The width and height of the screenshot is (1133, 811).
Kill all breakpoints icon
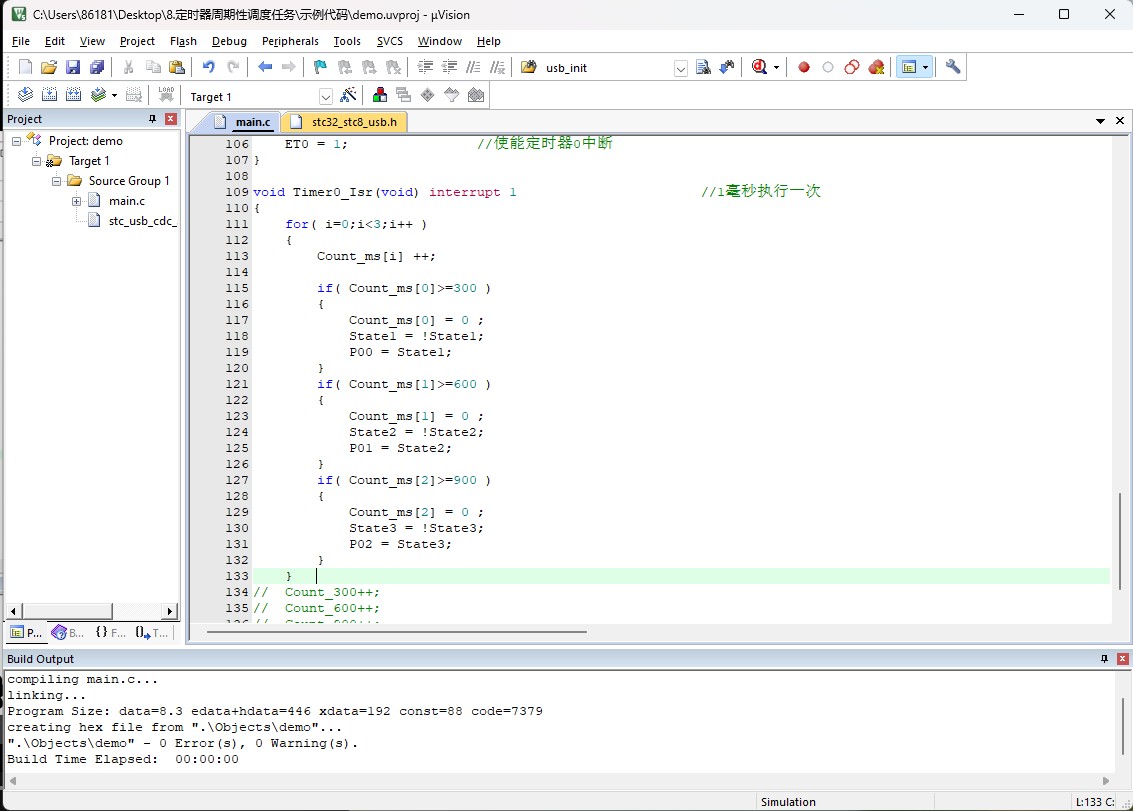click(876, 67)
